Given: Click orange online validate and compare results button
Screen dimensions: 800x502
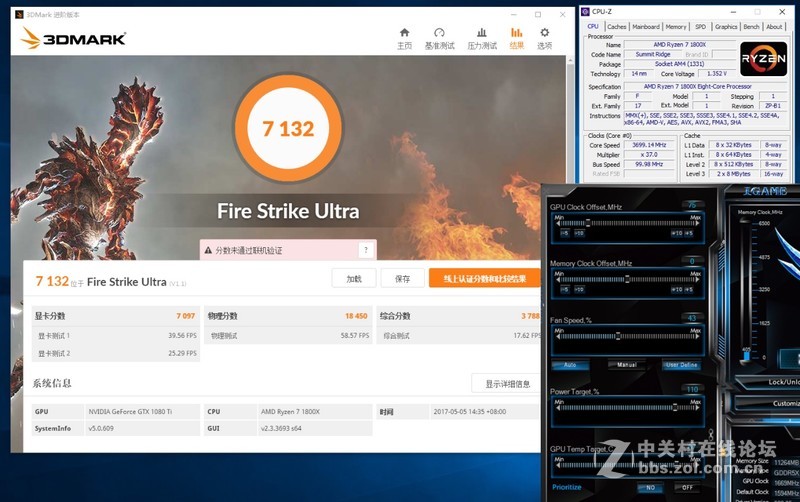Looking at the screenshot, I should click(x=485, y=279).
